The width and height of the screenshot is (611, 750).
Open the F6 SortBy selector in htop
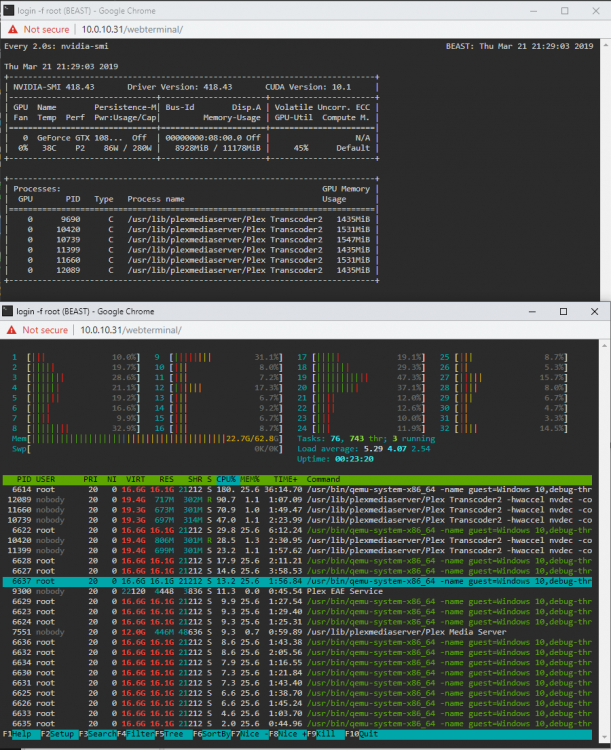tap(212, 734)
